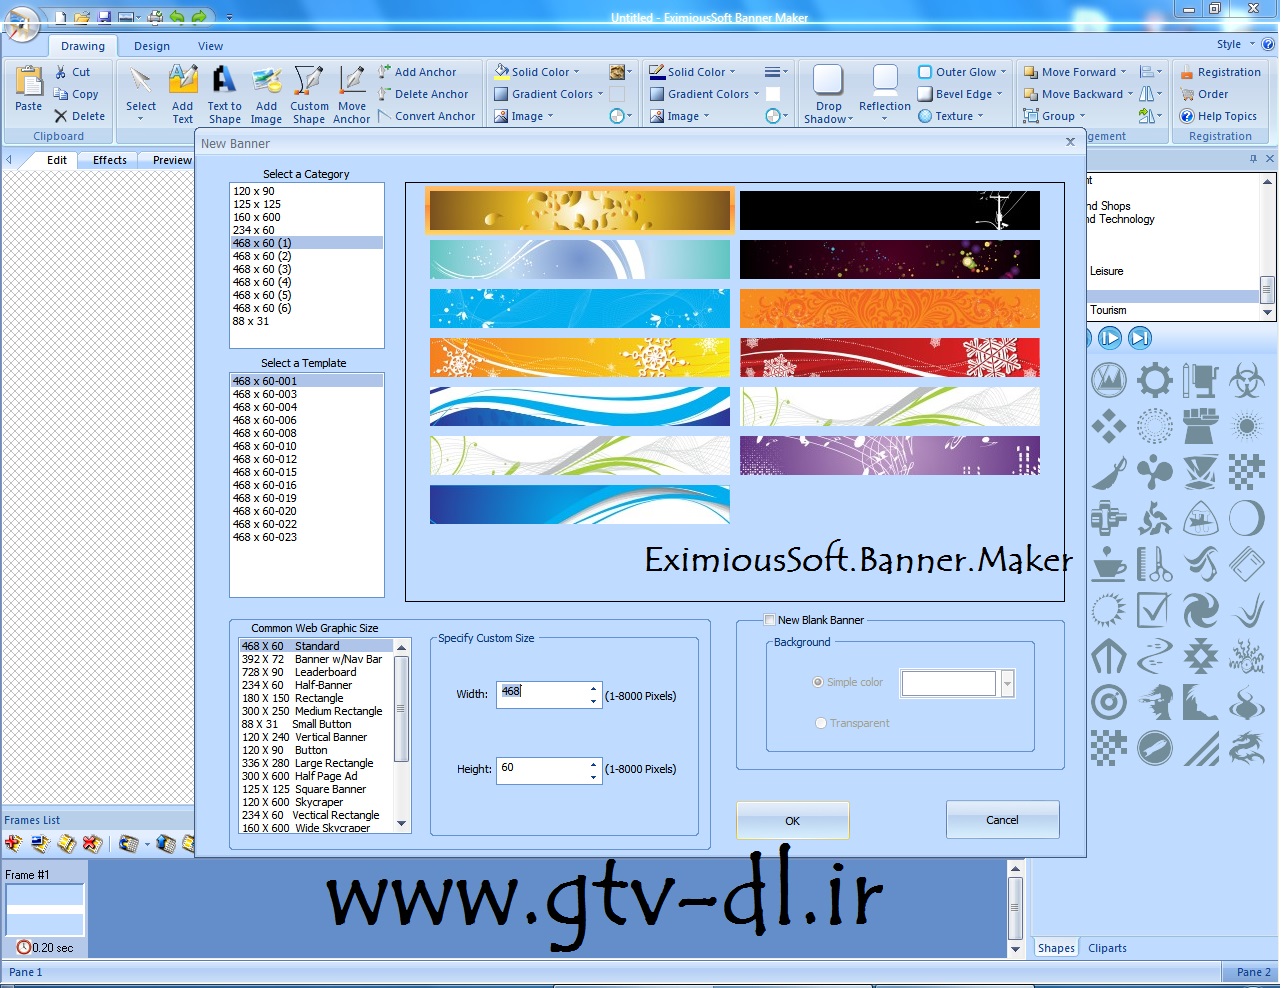Click the Registration icon in the ribbon
Viewport: 1284px width, 988px height.
(1188, 72)
